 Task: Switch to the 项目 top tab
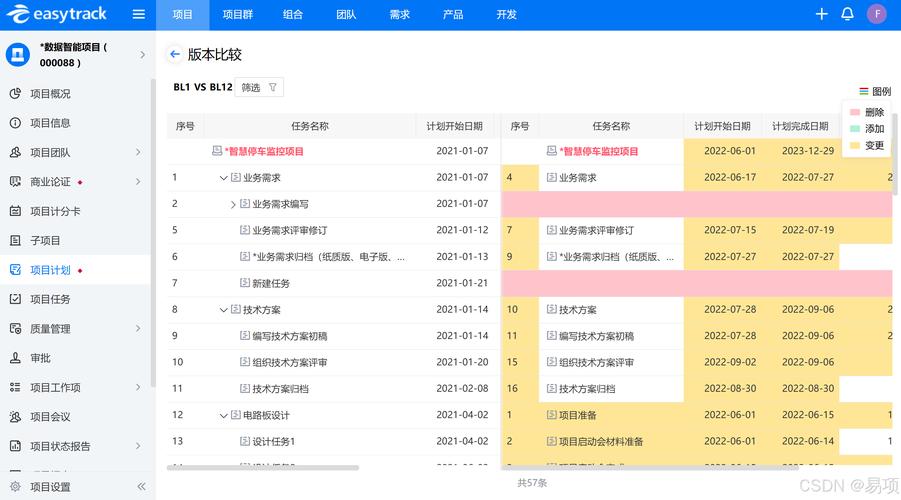click(x=183, y=14)
